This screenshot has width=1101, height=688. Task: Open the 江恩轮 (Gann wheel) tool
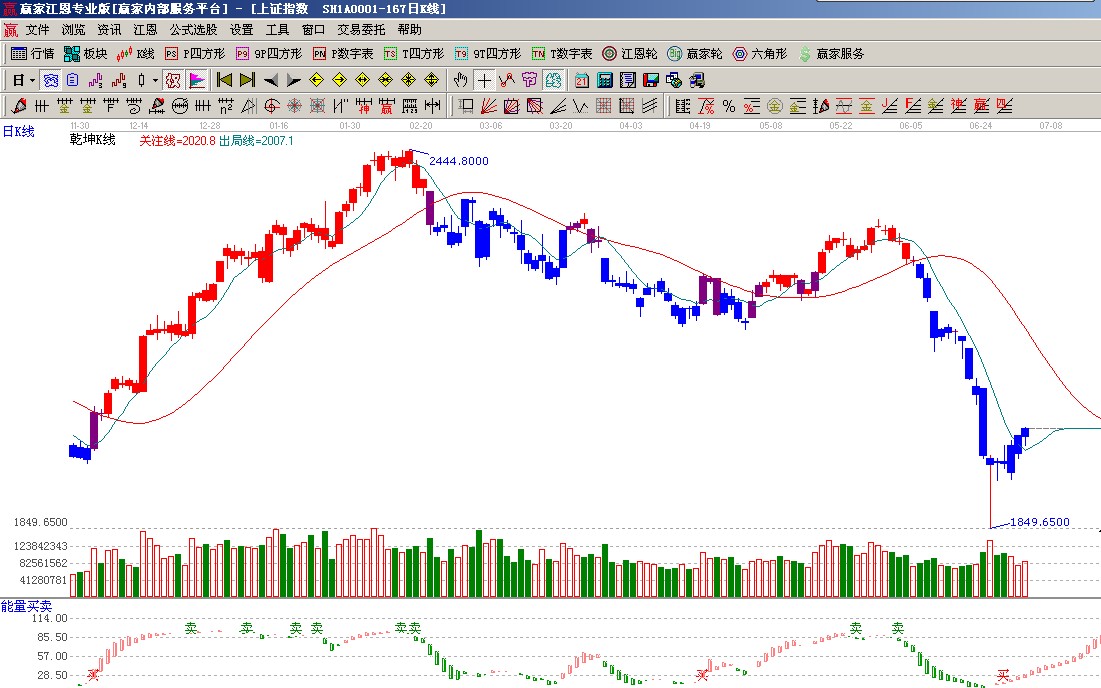(x=630, y=54)
